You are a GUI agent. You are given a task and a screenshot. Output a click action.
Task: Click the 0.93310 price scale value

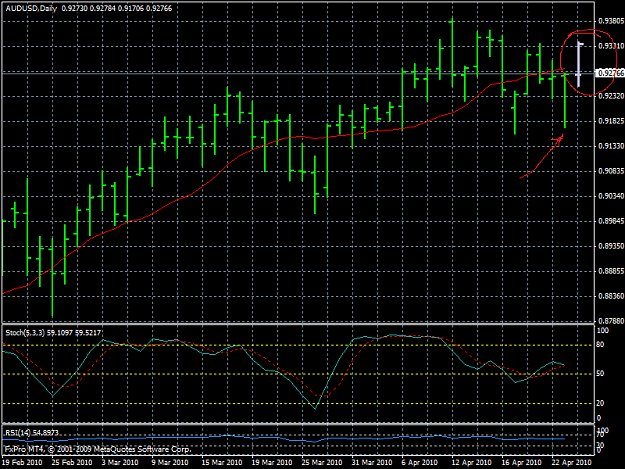611,46
